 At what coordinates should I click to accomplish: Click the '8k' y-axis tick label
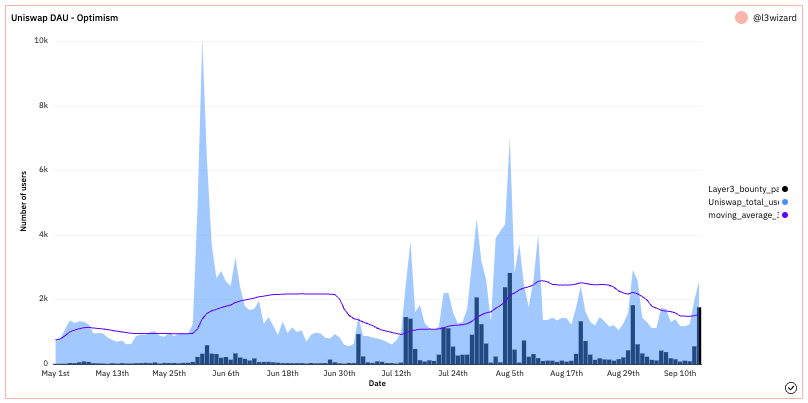coord(43,106)
